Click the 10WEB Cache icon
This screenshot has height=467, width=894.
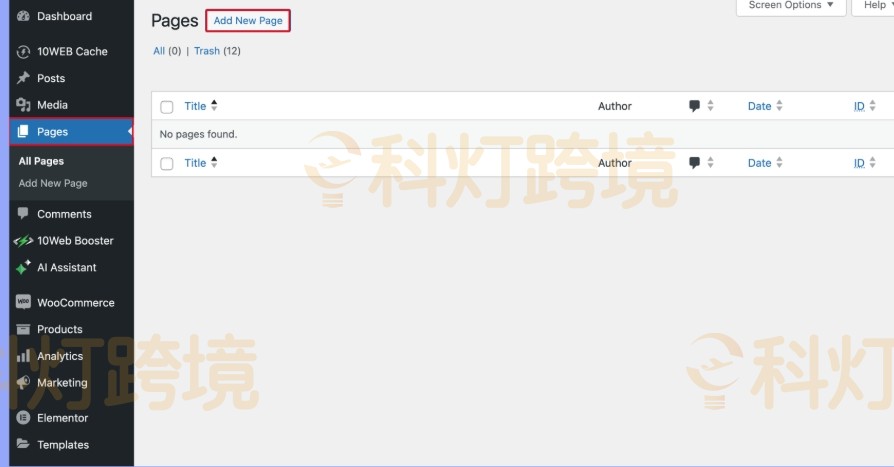(x=23, y=51)
